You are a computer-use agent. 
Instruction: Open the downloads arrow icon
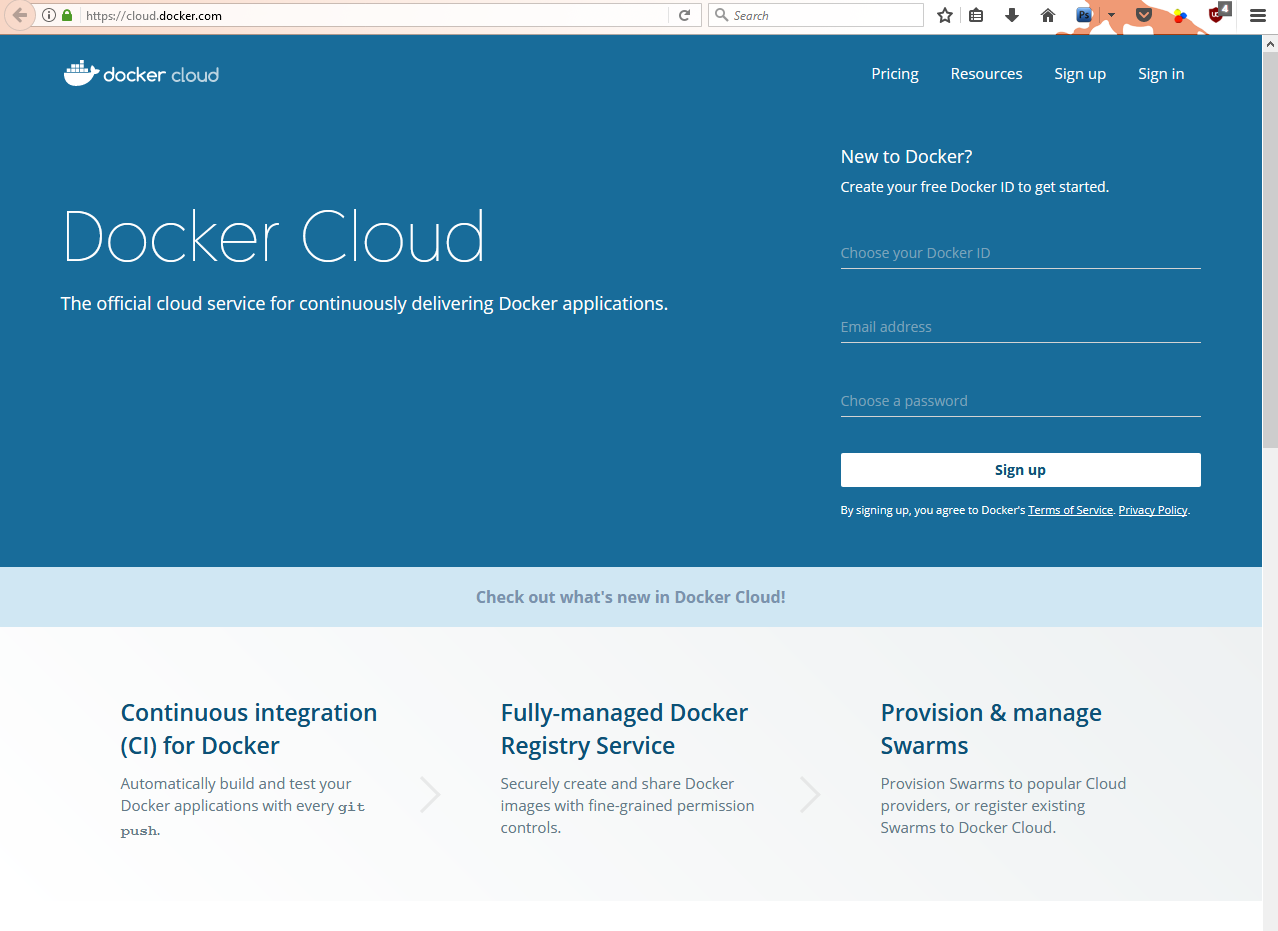click(x=1012, y=15)
